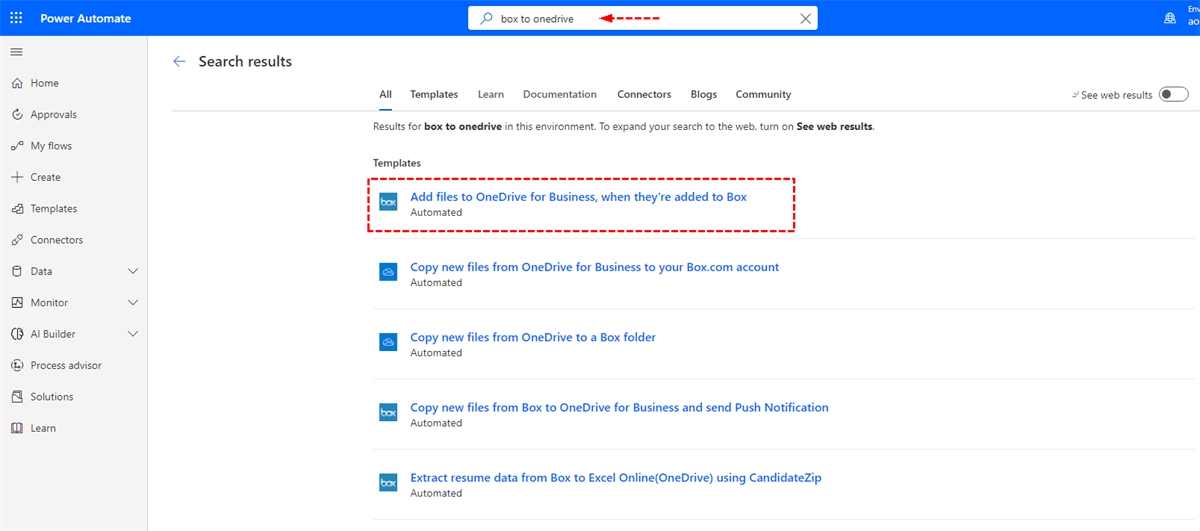1200x531 pixels.
Task: Expand the Monitor menu chevron
Action: pyautogui.click(x=134, y=302)
